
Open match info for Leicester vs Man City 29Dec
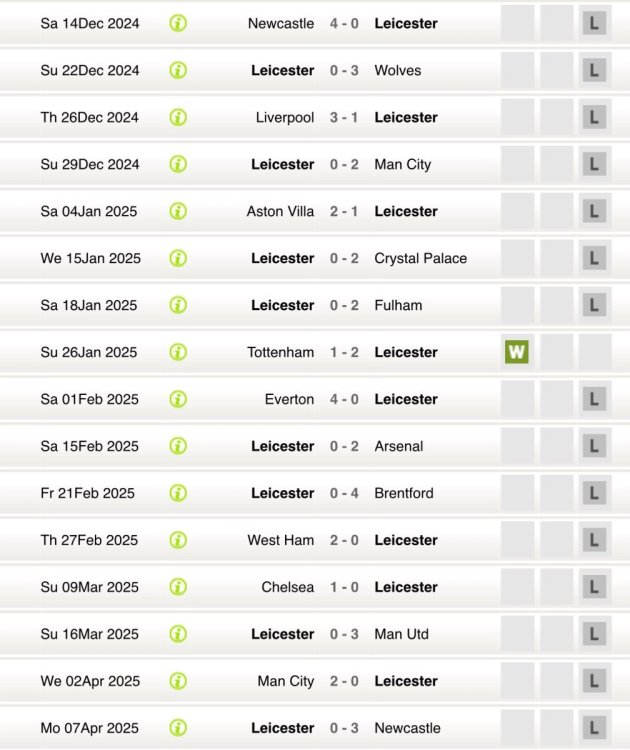pyautogui.click(x=178, y=164)
